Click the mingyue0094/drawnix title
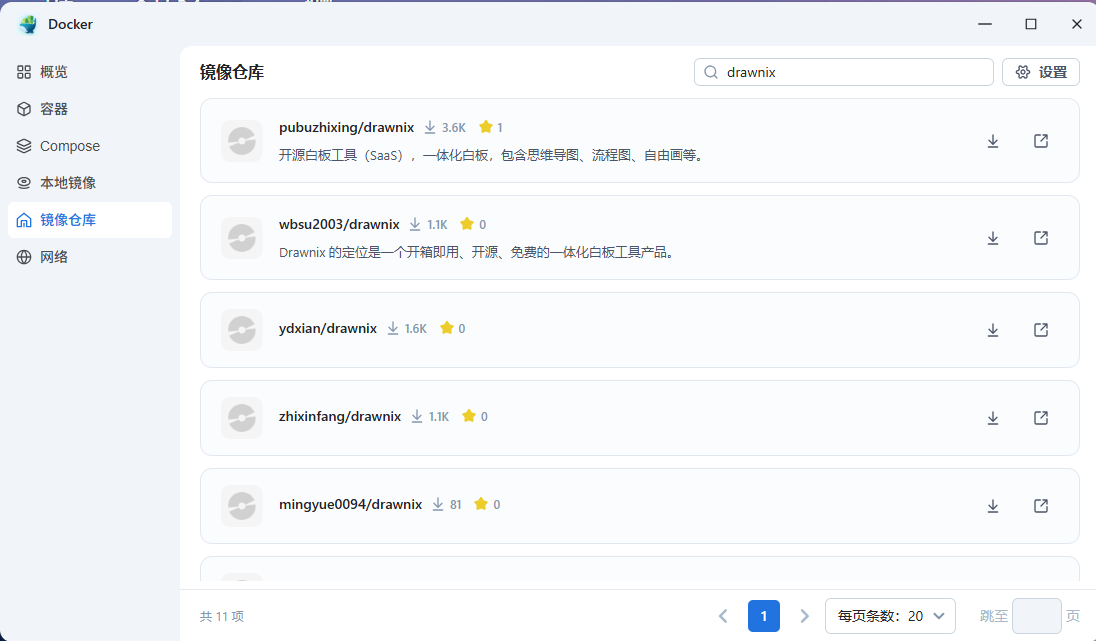Screen dimensions: 1096x641 pos(350,505)
